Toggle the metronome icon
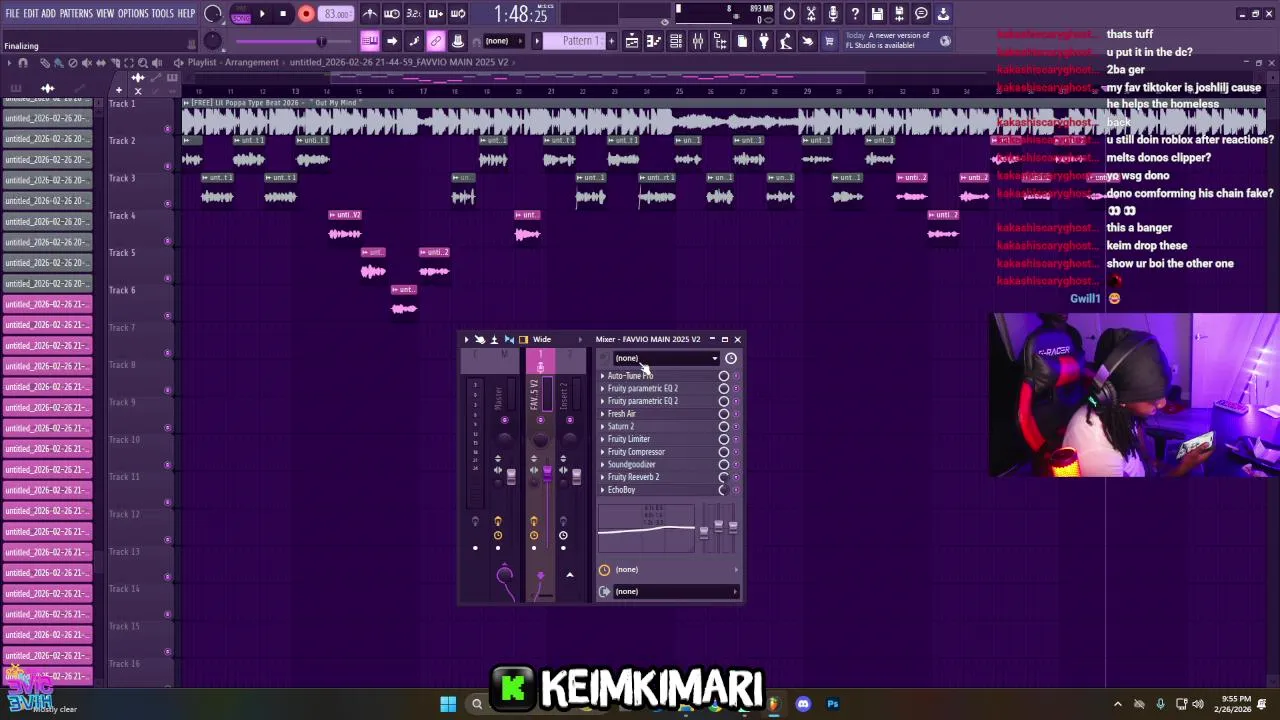Viewport: 1280px width, 720px height. [370, 14]
